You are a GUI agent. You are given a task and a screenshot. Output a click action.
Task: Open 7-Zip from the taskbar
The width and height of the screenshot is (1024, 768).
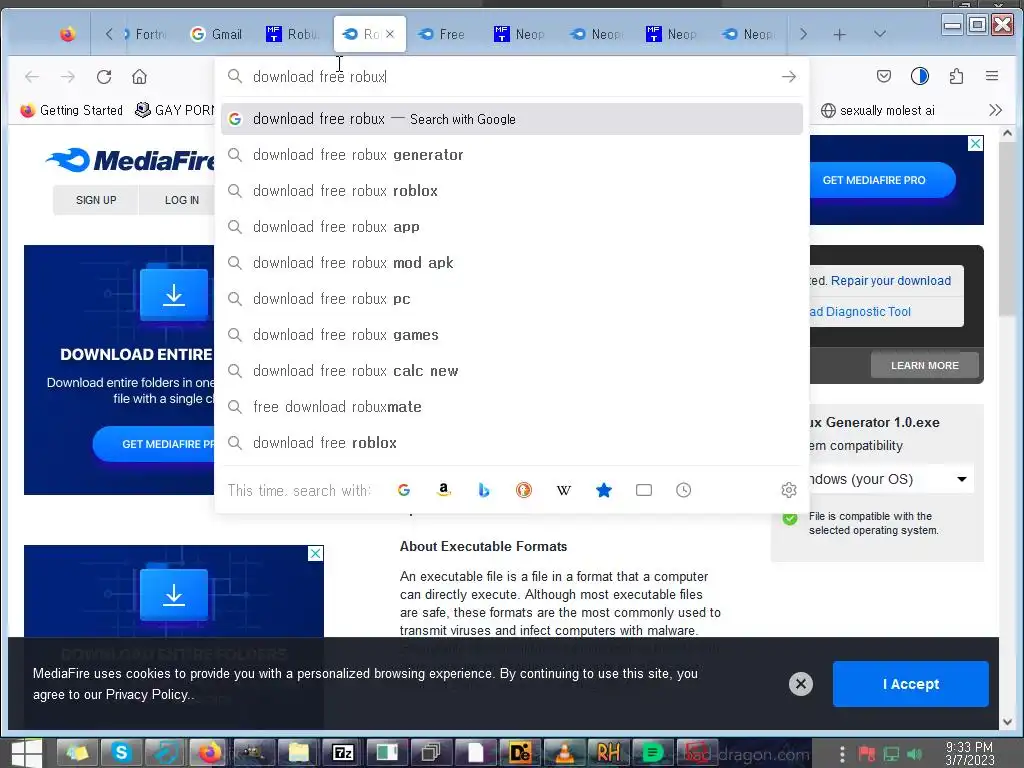pos(343,753)
